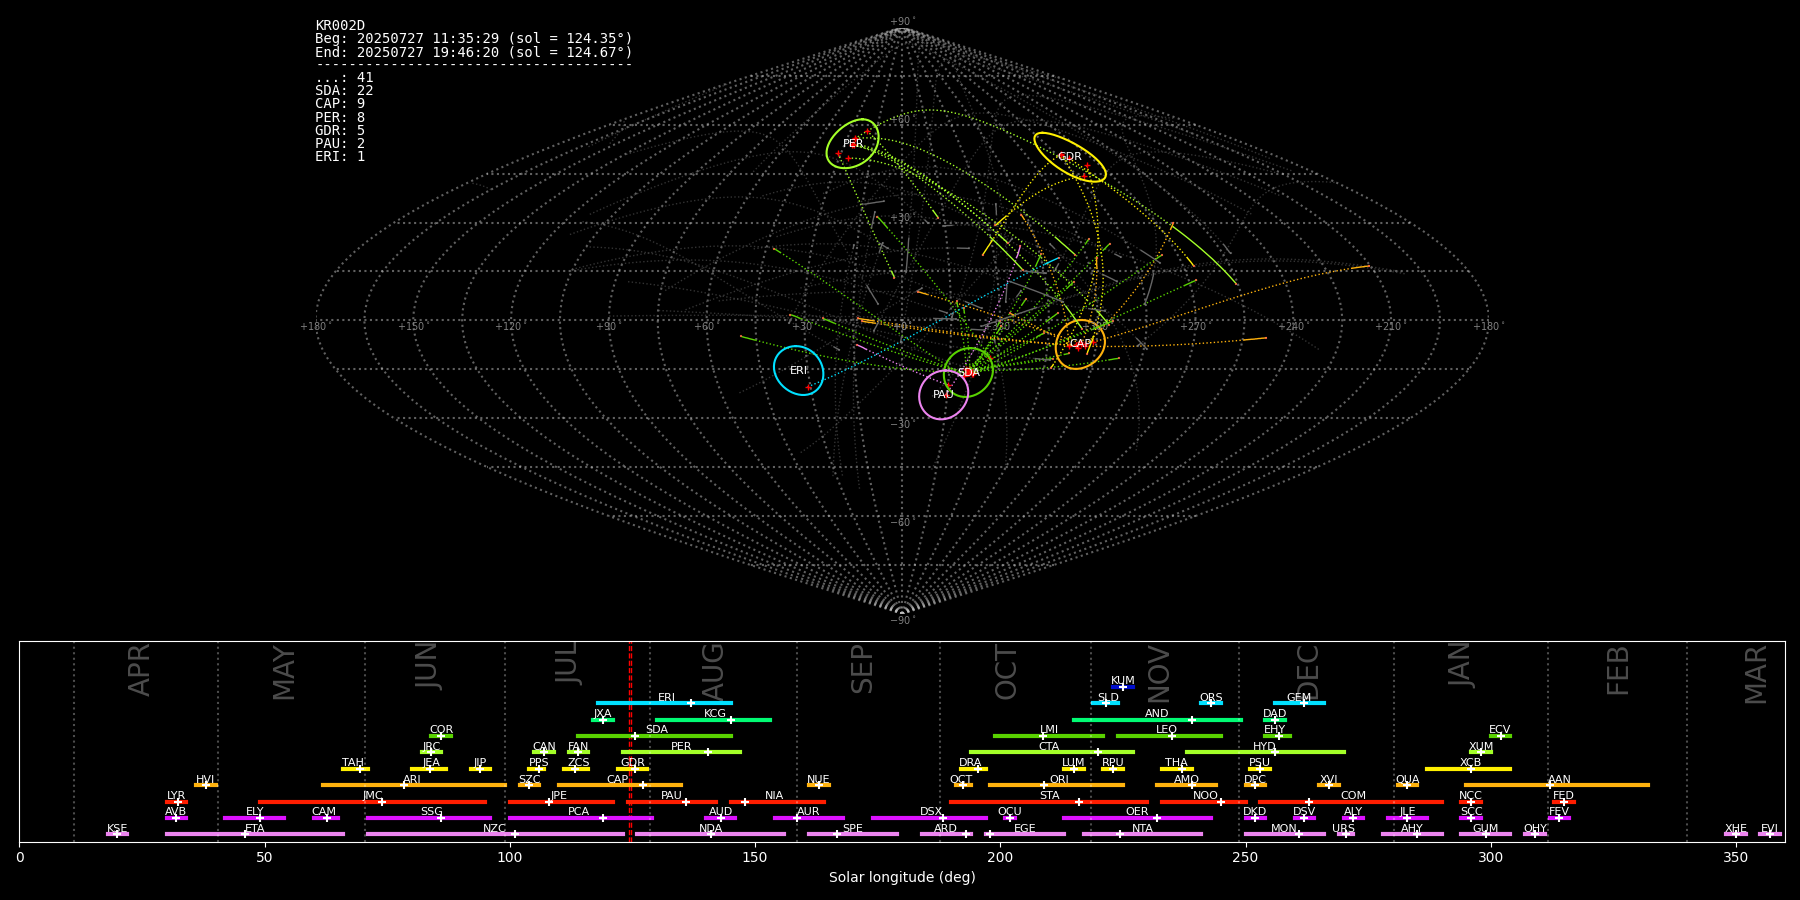Click the JMC shower bar in timeline
Screen dimensions: 1800x900
(x=373, y=802)
